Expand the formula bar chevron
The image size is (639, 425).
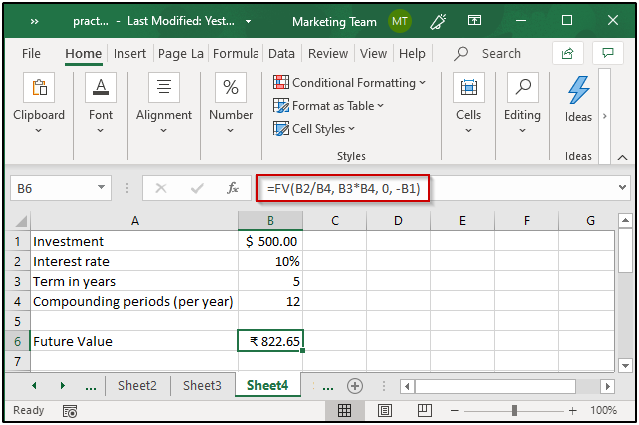622,187
